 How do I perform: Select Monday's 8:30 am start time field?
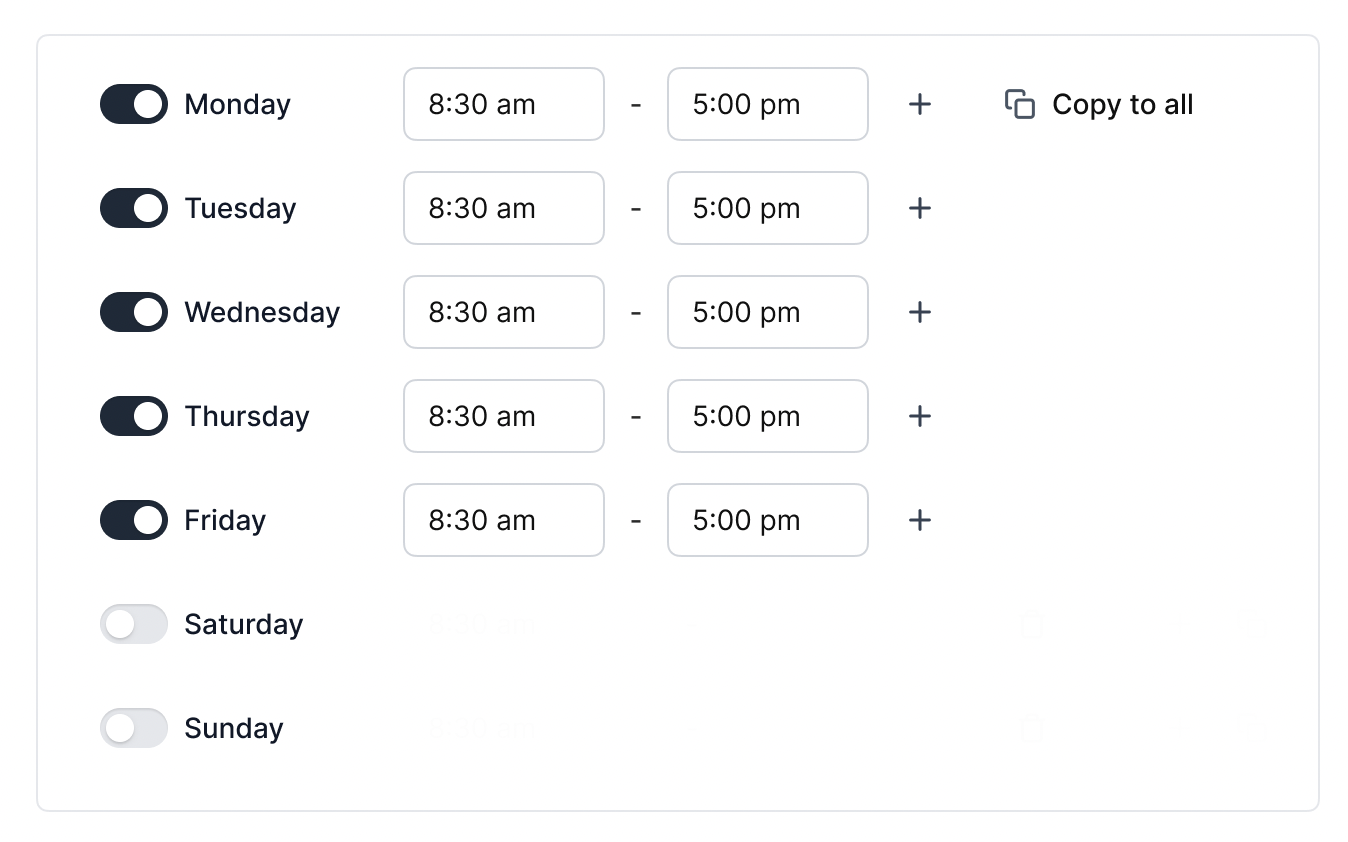503,104
